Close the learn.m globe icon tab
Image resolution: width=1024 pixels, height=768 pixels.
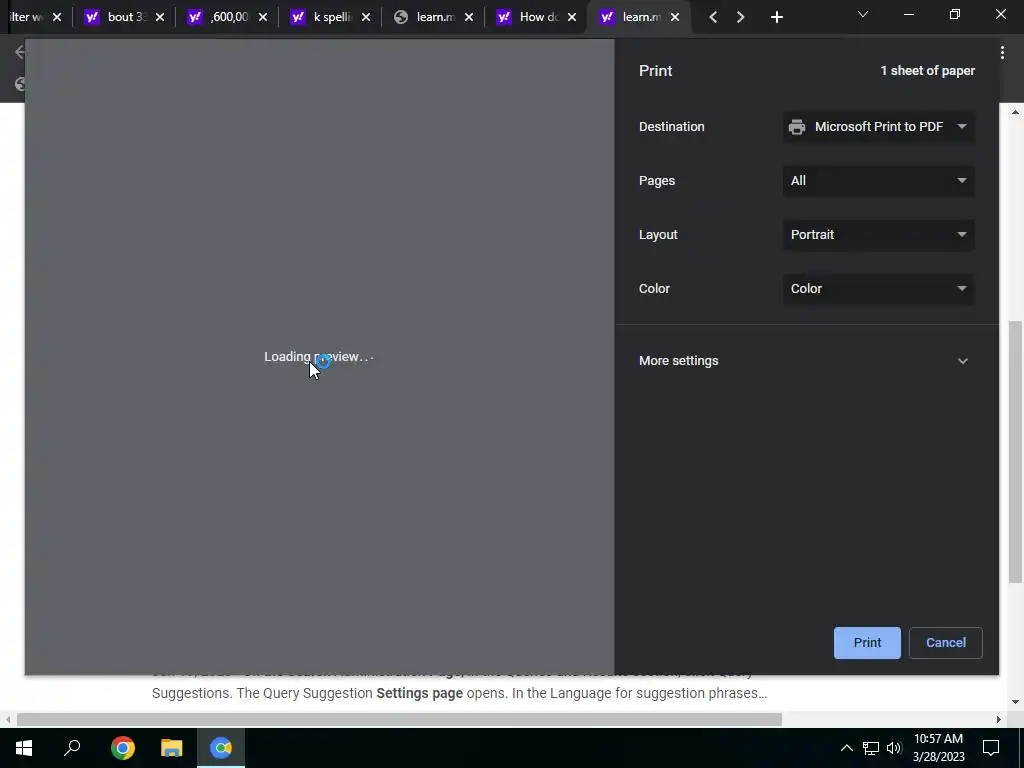click(x=469, y=18)
